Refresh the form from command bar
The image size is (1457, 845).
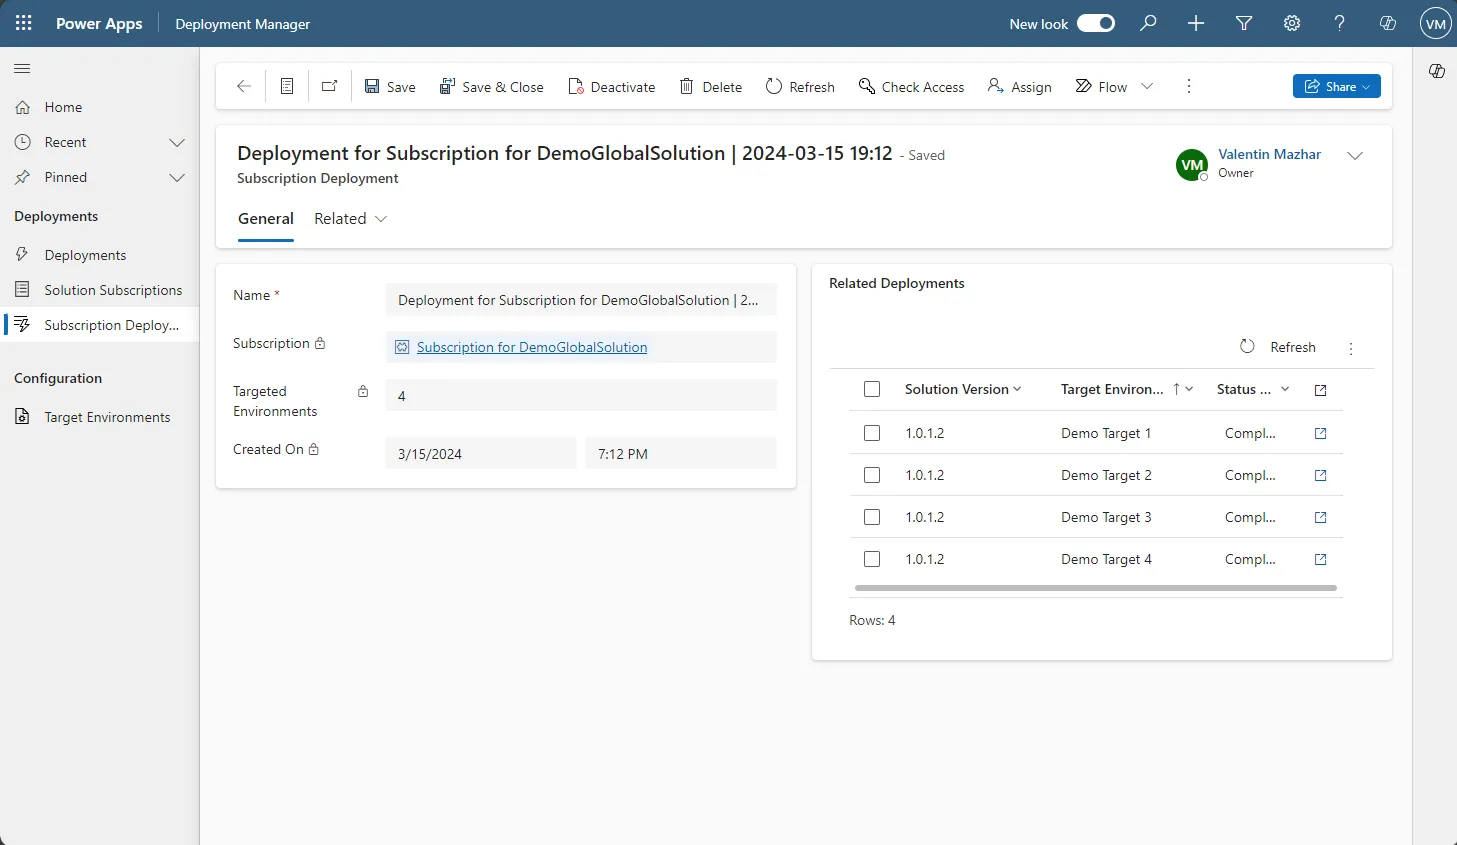pyautogui.click(x=800, y=87)
